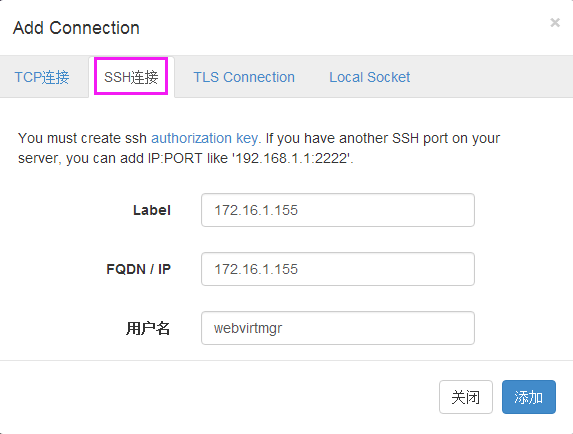
Task: Click the blue 添加 button
Action: [x=528, y=397]
